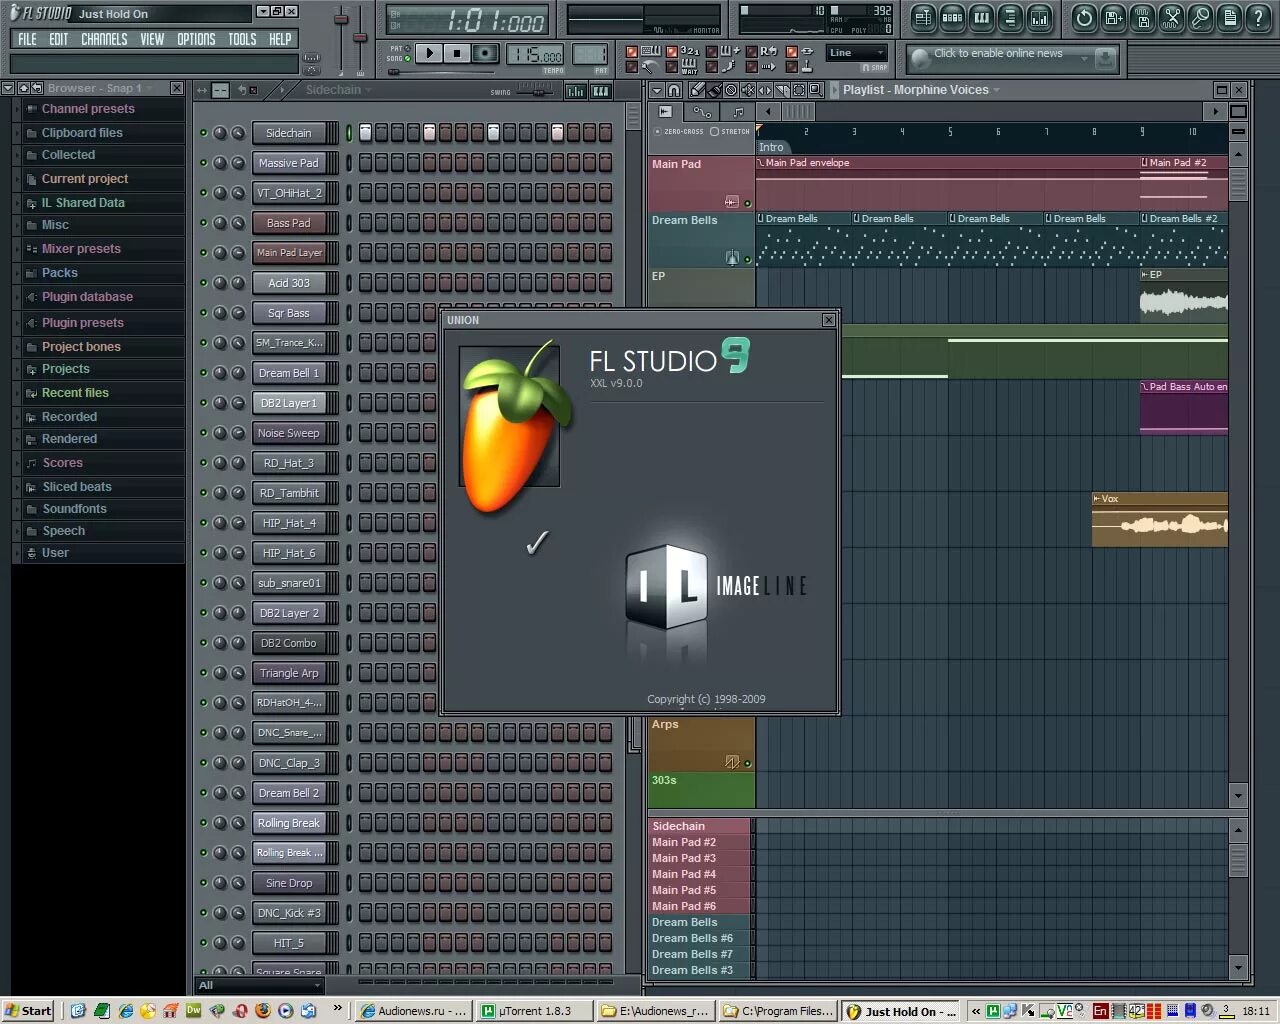This screenshot has width=1280, height=1024.
Task: Open the audio editor scissors icon
Action: (1171, 17)
